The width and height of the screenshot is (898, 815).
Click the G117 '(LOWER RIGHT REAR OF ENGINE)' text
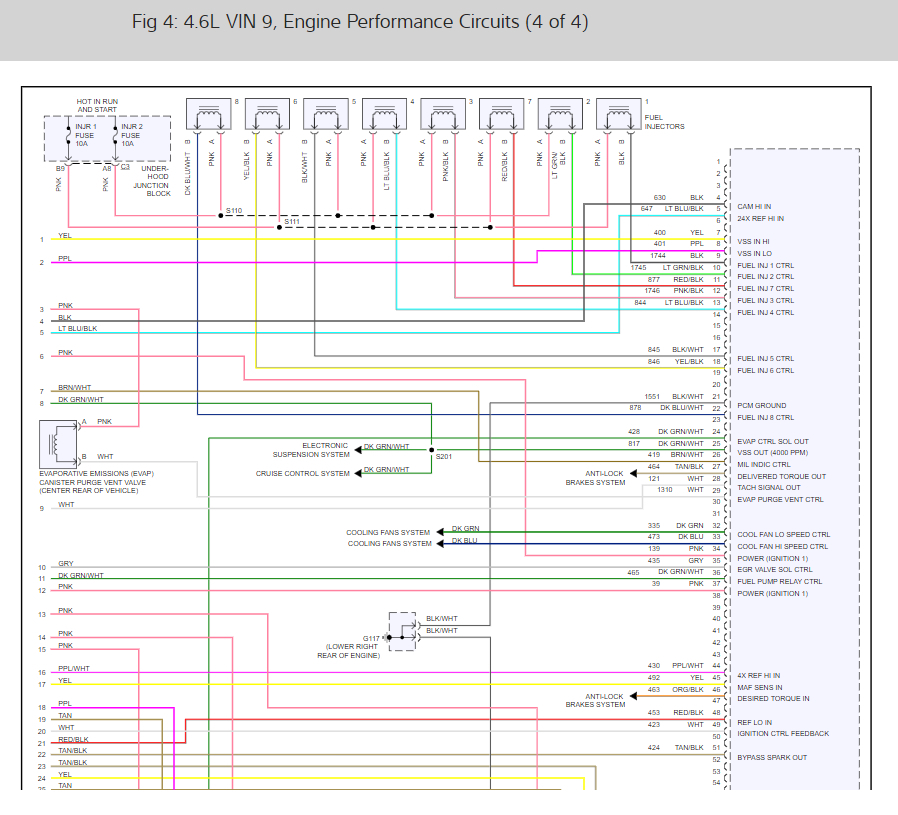[349, 651]
